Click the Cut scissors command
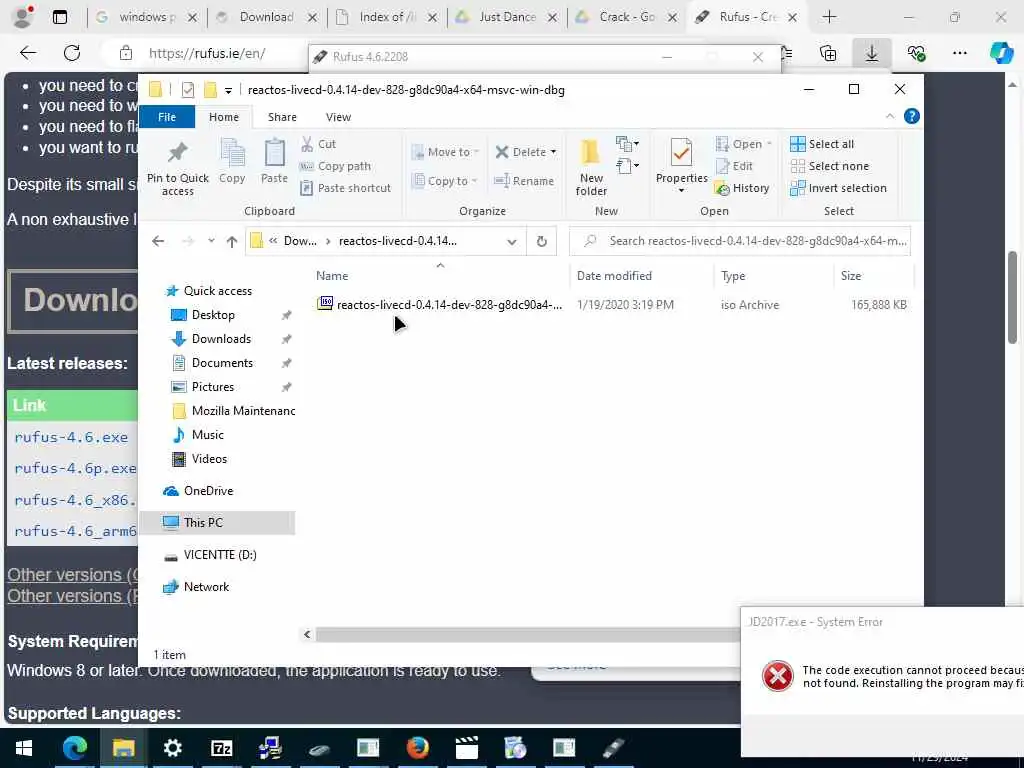The height and width of the screenshot is (768, 1024). click(x=318, y=144)
